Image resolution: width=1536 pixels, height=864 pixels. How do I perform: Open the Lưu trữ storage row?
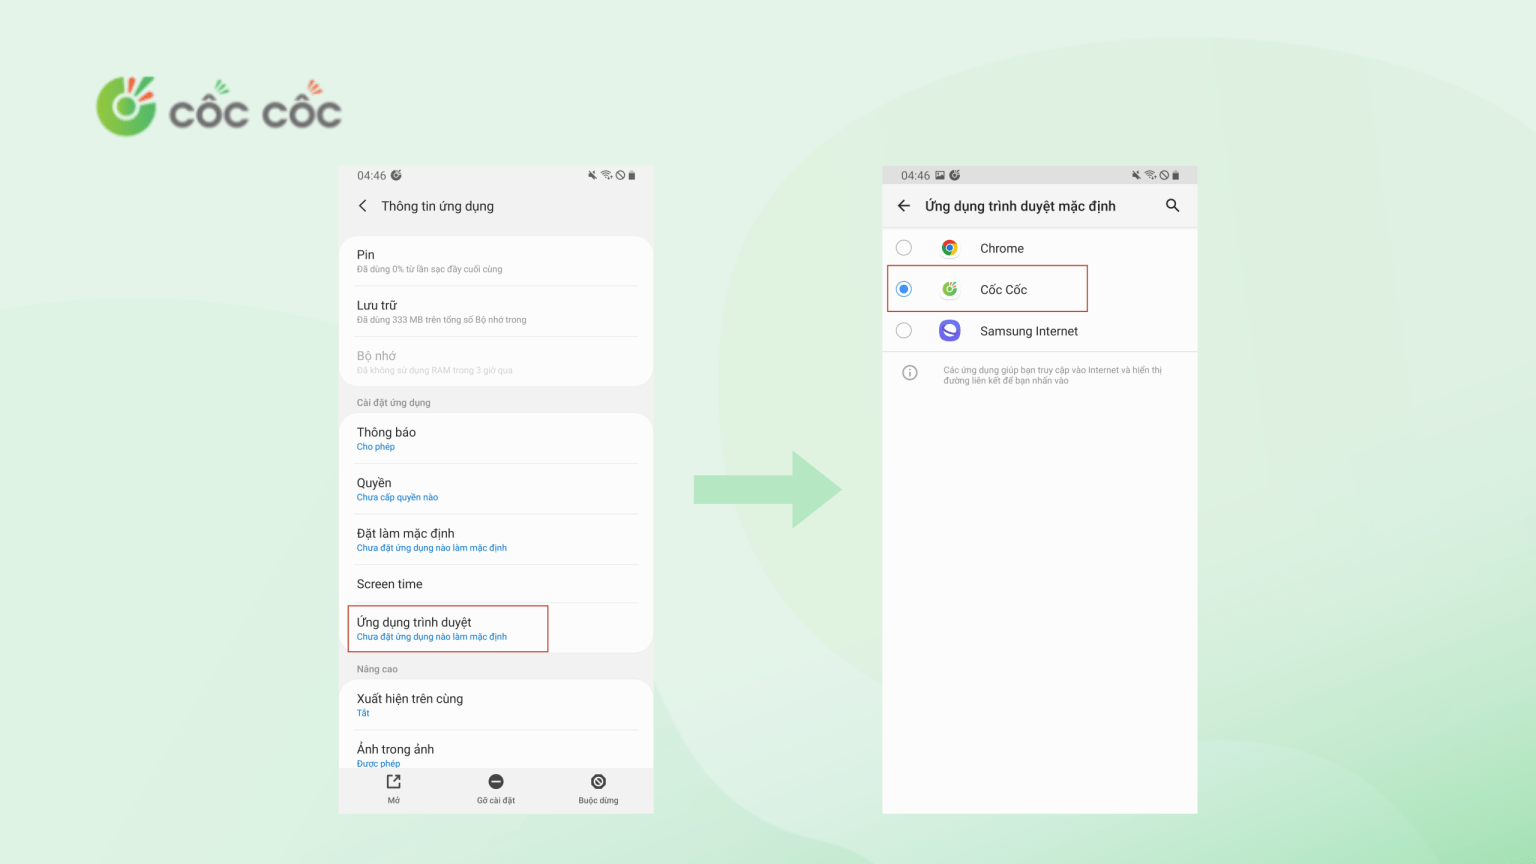pos(496,311)
